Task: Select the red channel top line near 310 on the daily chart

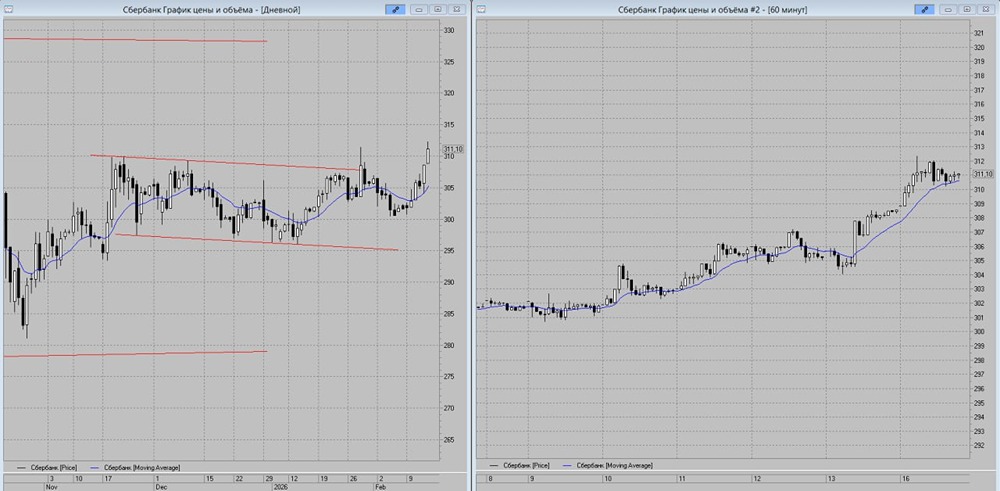Action: (223, 162)
